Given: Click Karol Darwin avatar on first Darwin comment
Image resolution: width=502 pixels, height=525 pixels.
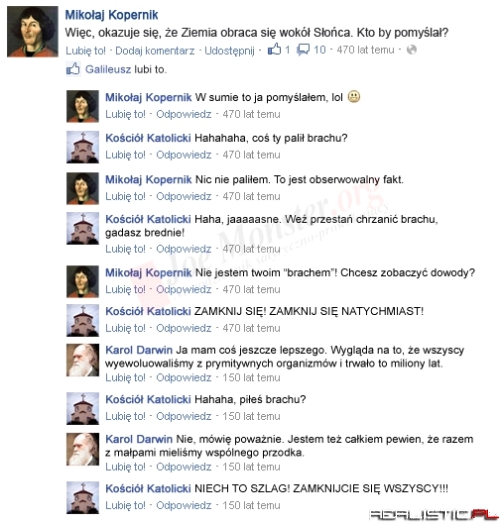Looking at the screenshot, I should click(83, 360).
